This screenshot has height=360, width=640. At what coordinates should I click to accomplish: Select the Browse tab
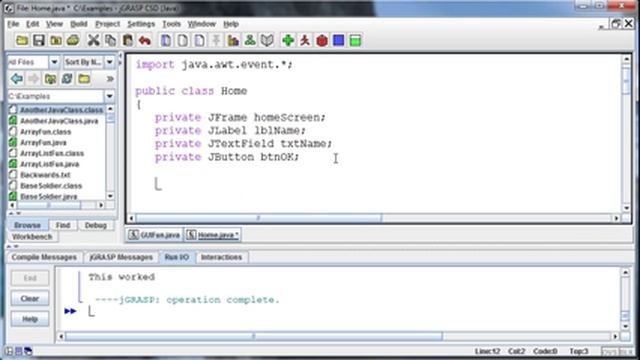tap(27, 225)
